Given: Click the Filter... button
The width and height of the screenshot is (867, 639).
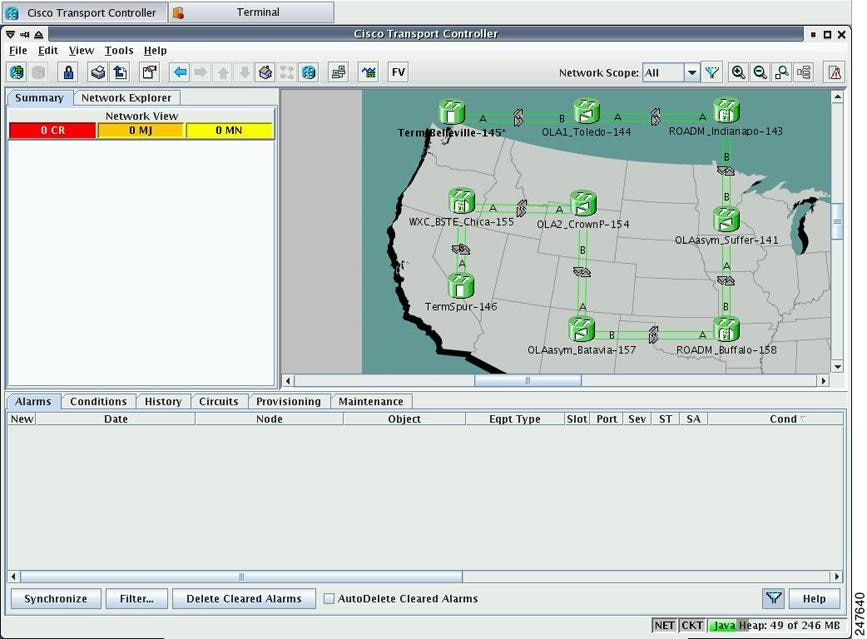Looking at the screenshot, I should (x=137, y=599).
